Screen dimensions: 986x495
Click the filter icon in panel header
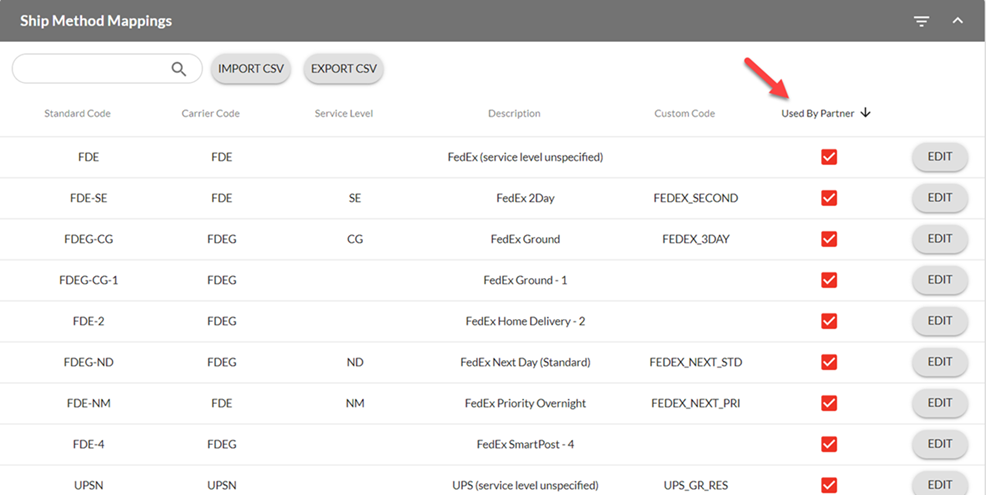pos(922,21)
